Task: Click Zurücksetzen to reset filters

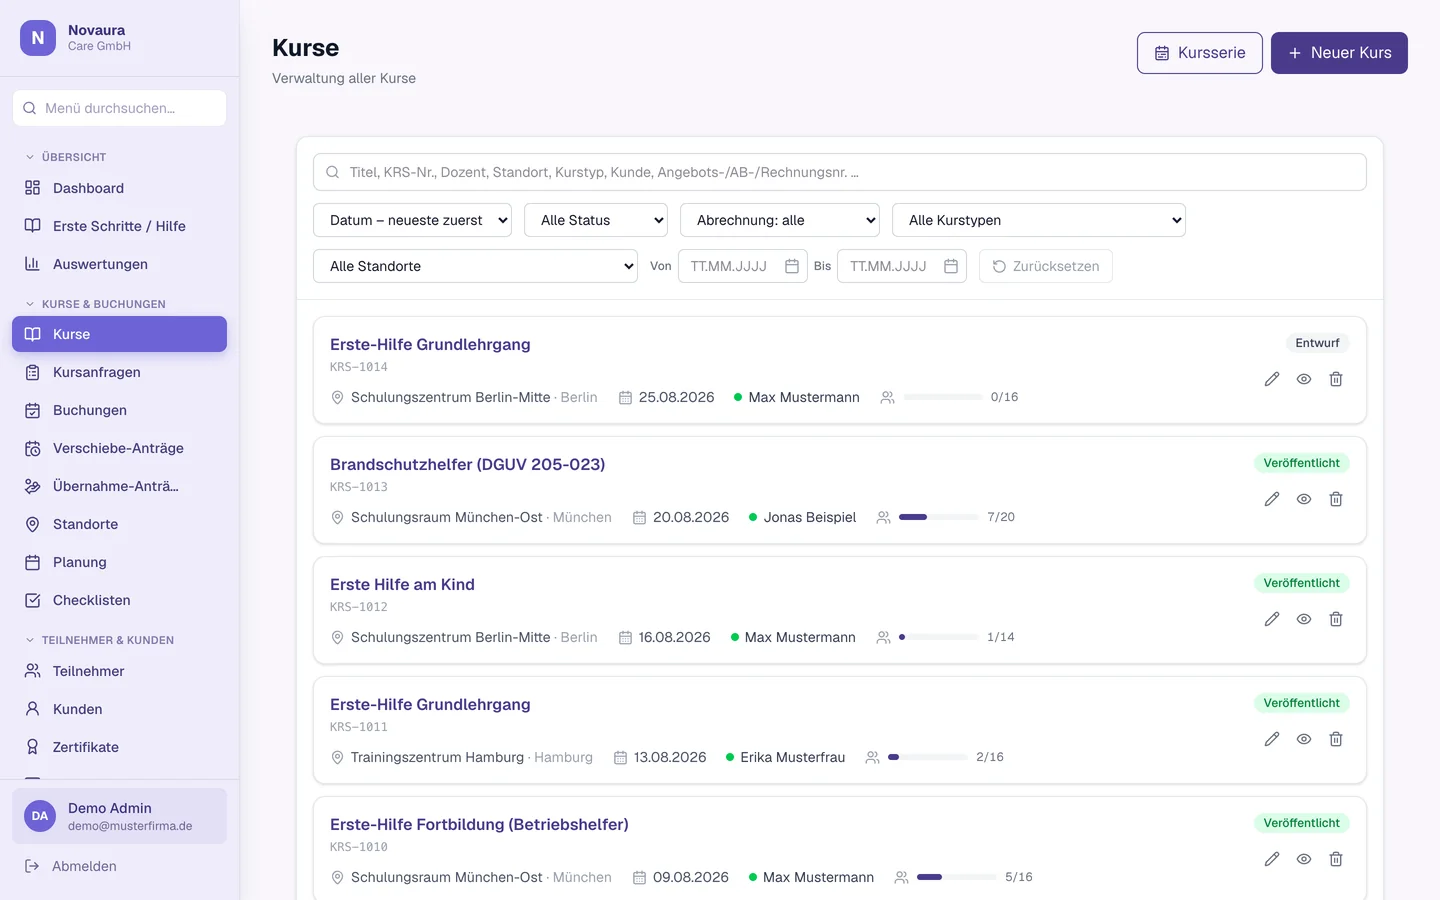Action: [1045, 266]
